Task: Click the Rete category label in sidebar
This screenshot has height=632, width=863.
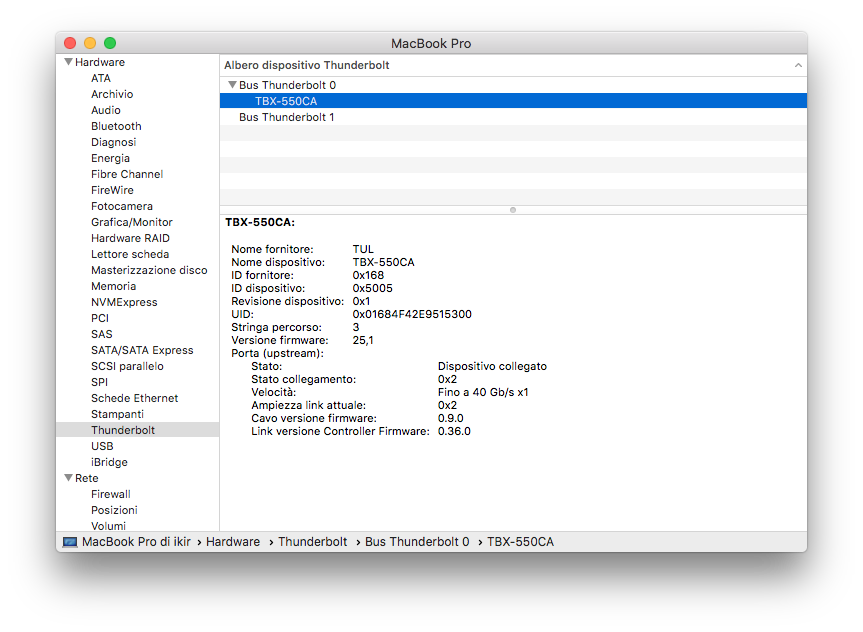Action: pyautogui.click(x=86, y=478)
